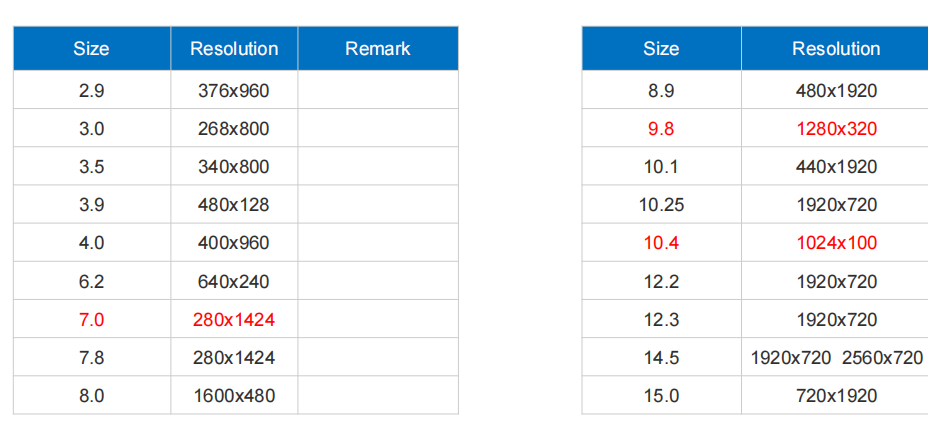Click the Size header in the left table
928x427 pixels.
coord(91,48)
